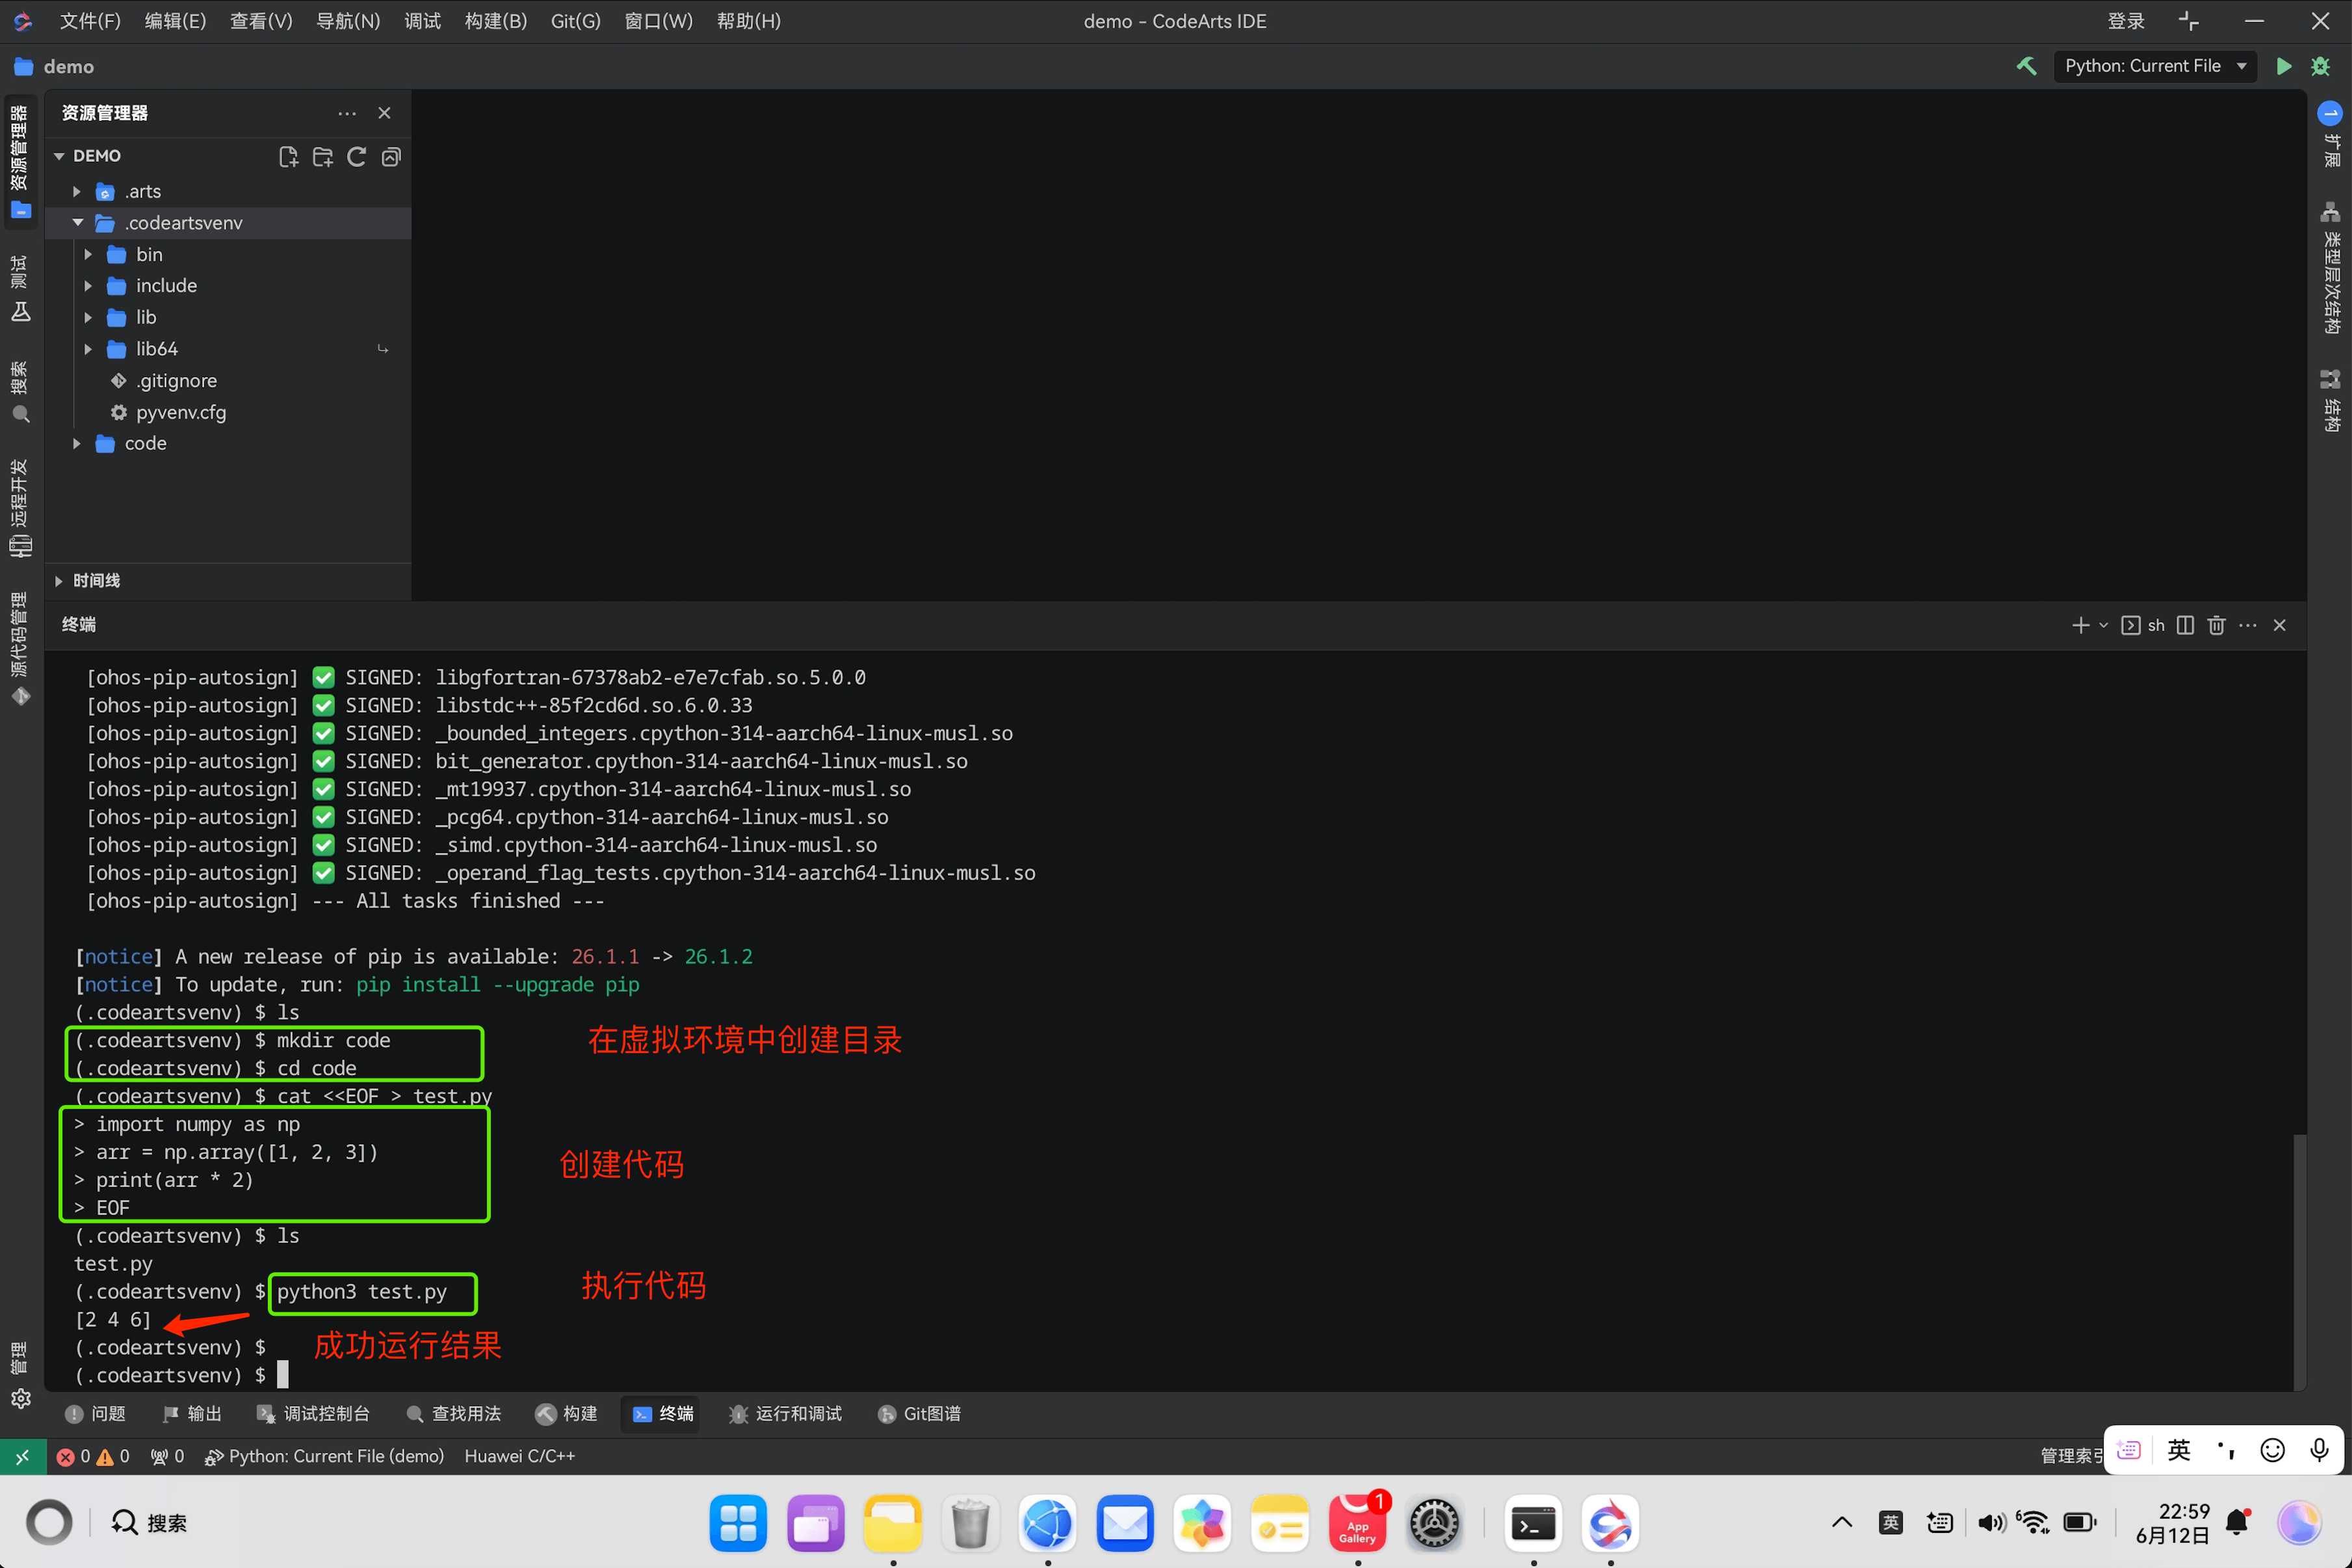This screenshot has width=2352, height=1568.
Task: Open the 搜索 view in activity bar
Action: pos(20,392)
